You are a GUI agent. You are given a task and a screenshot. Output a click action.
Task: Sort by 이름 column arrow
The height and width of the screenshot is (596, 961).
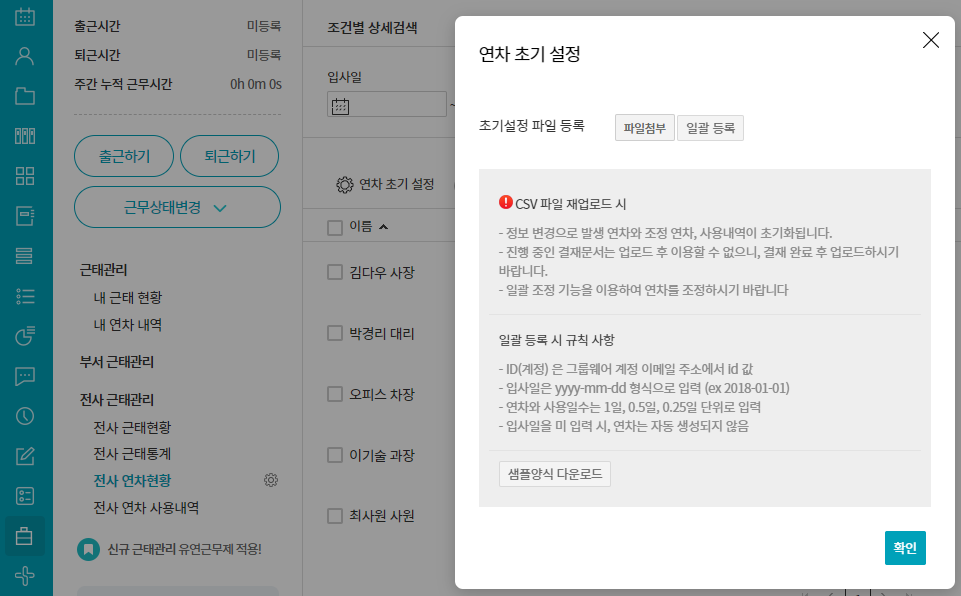click(x=383, y=227)
